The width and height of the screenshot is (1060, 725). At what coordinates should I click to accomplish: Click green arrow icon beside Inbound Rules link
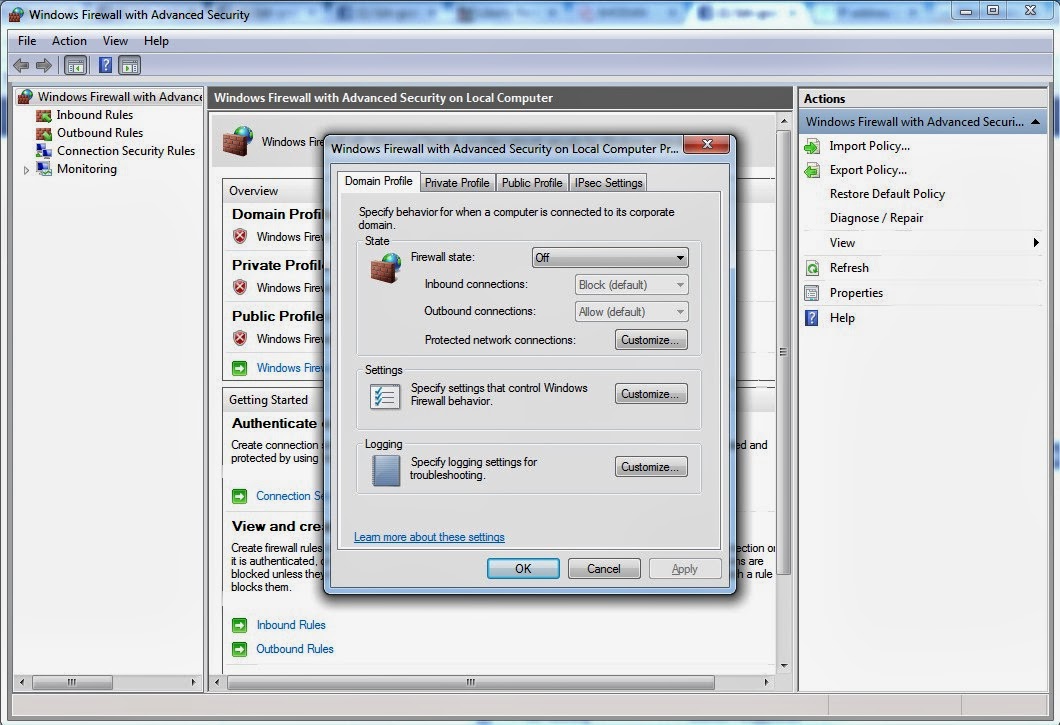point(239,625)
